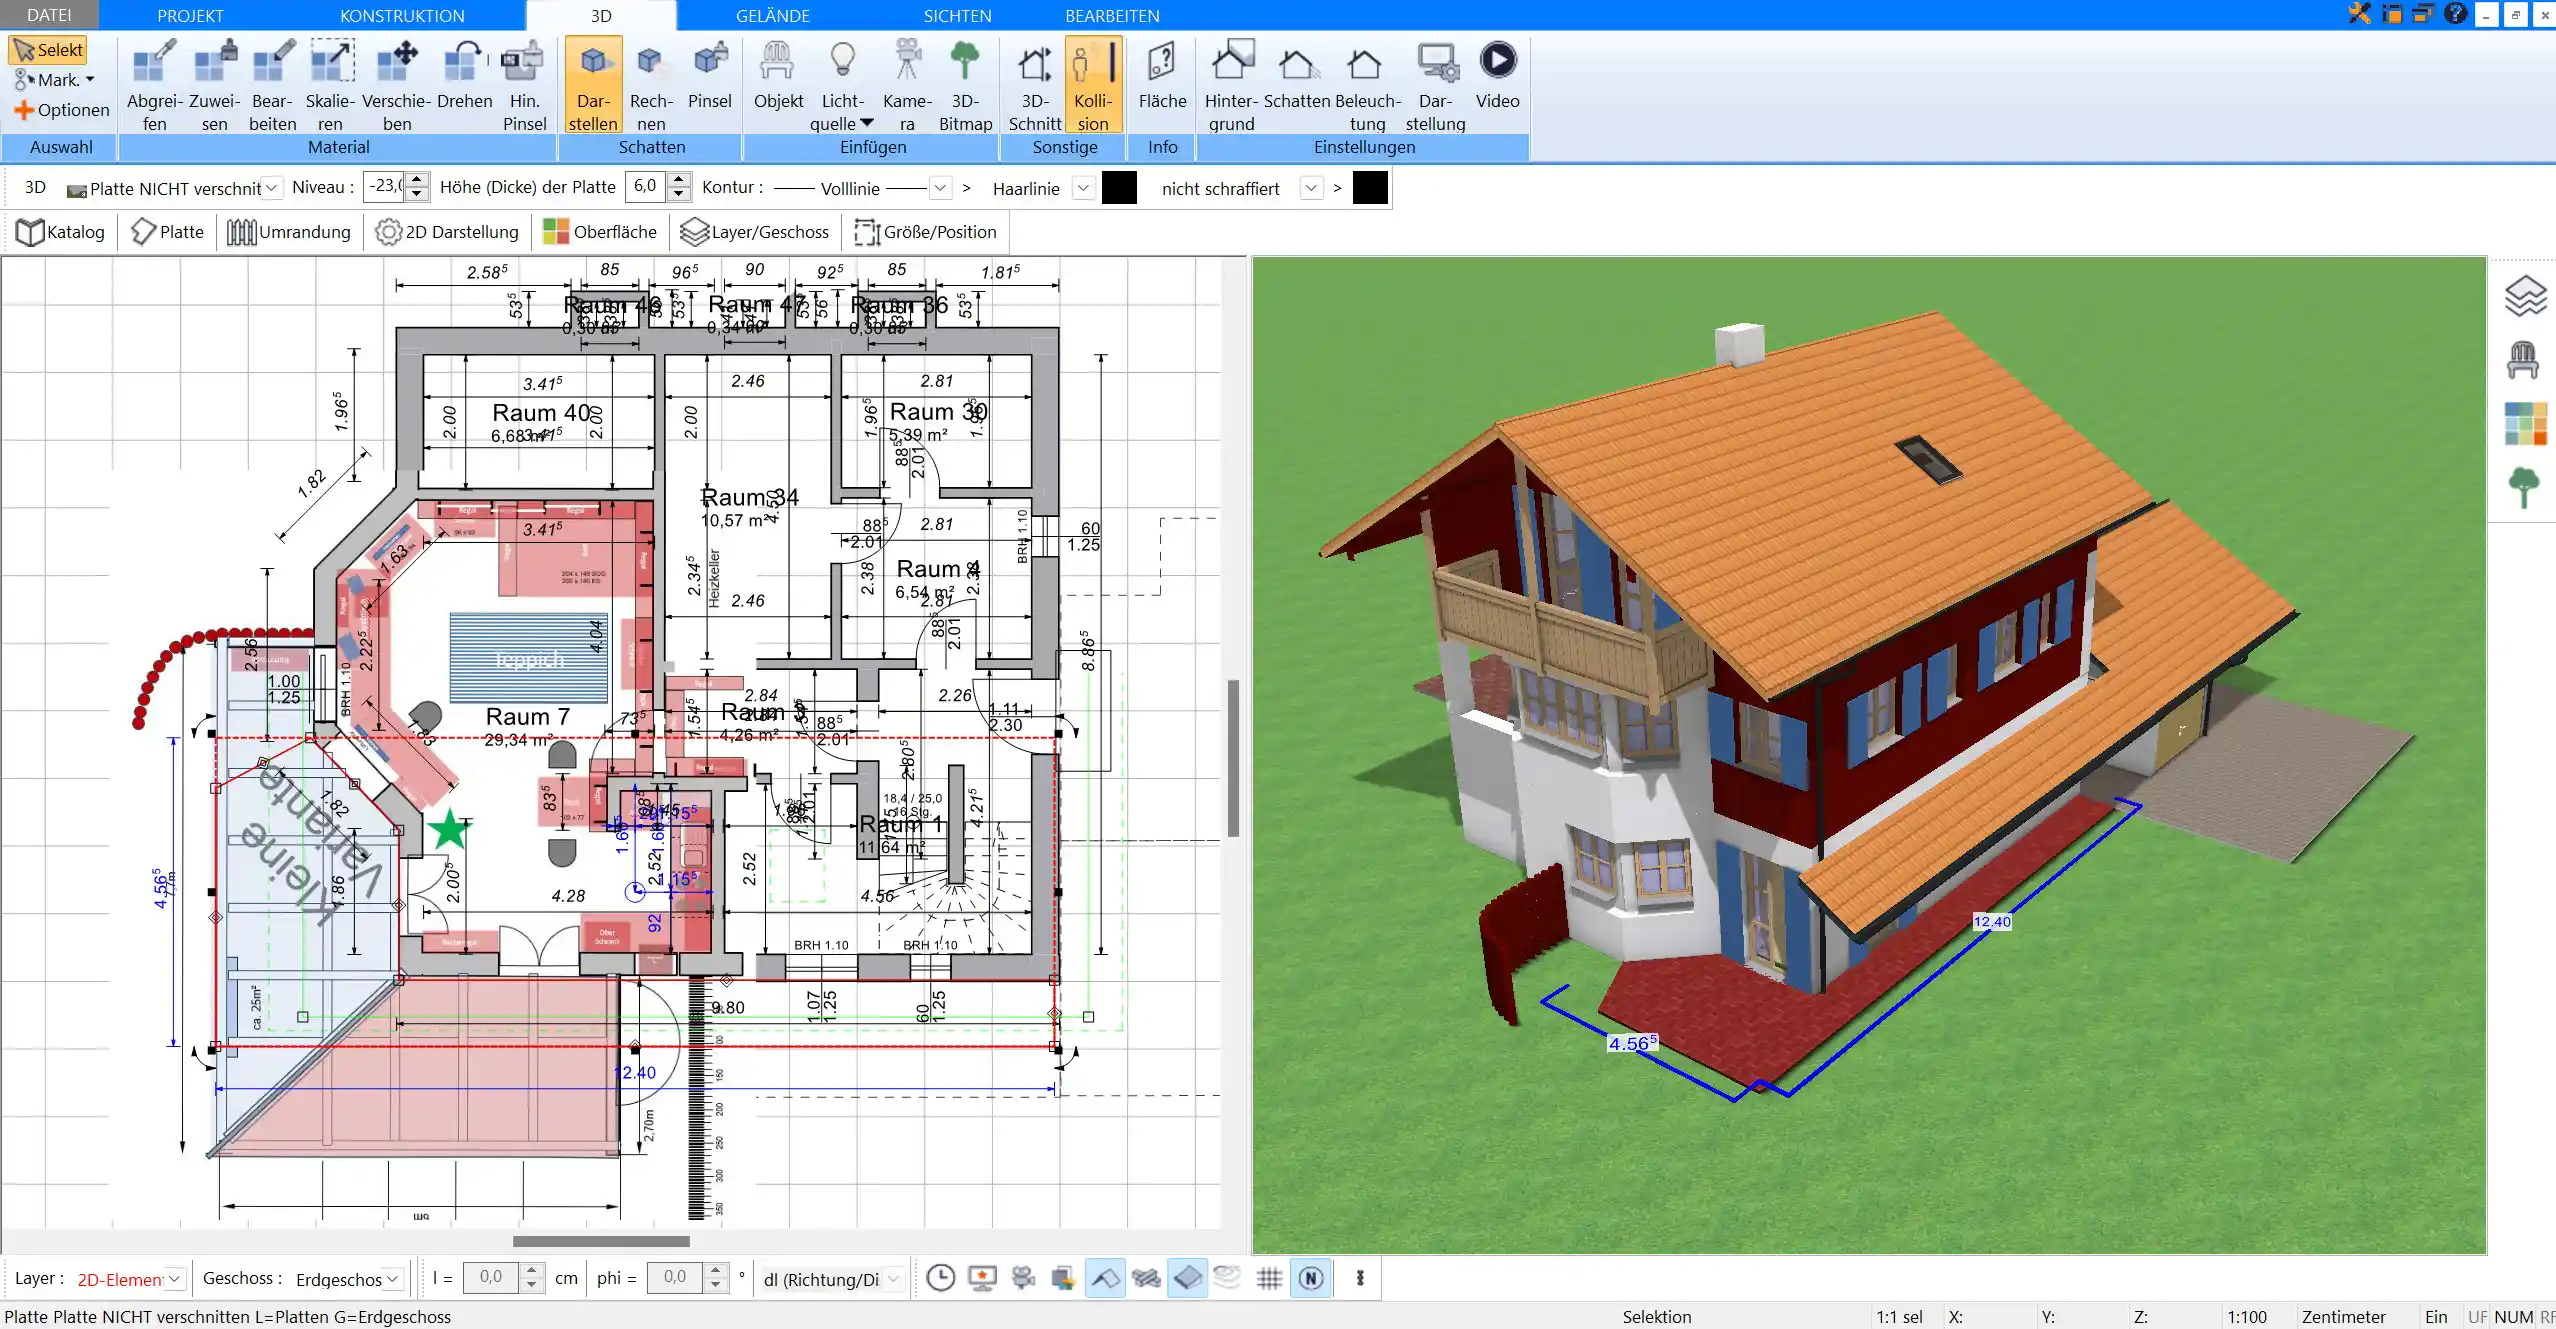Open the Lichtquelle dropdown arrow
This screenshot has width=2556, height=1329.
[x=867, y=123]
